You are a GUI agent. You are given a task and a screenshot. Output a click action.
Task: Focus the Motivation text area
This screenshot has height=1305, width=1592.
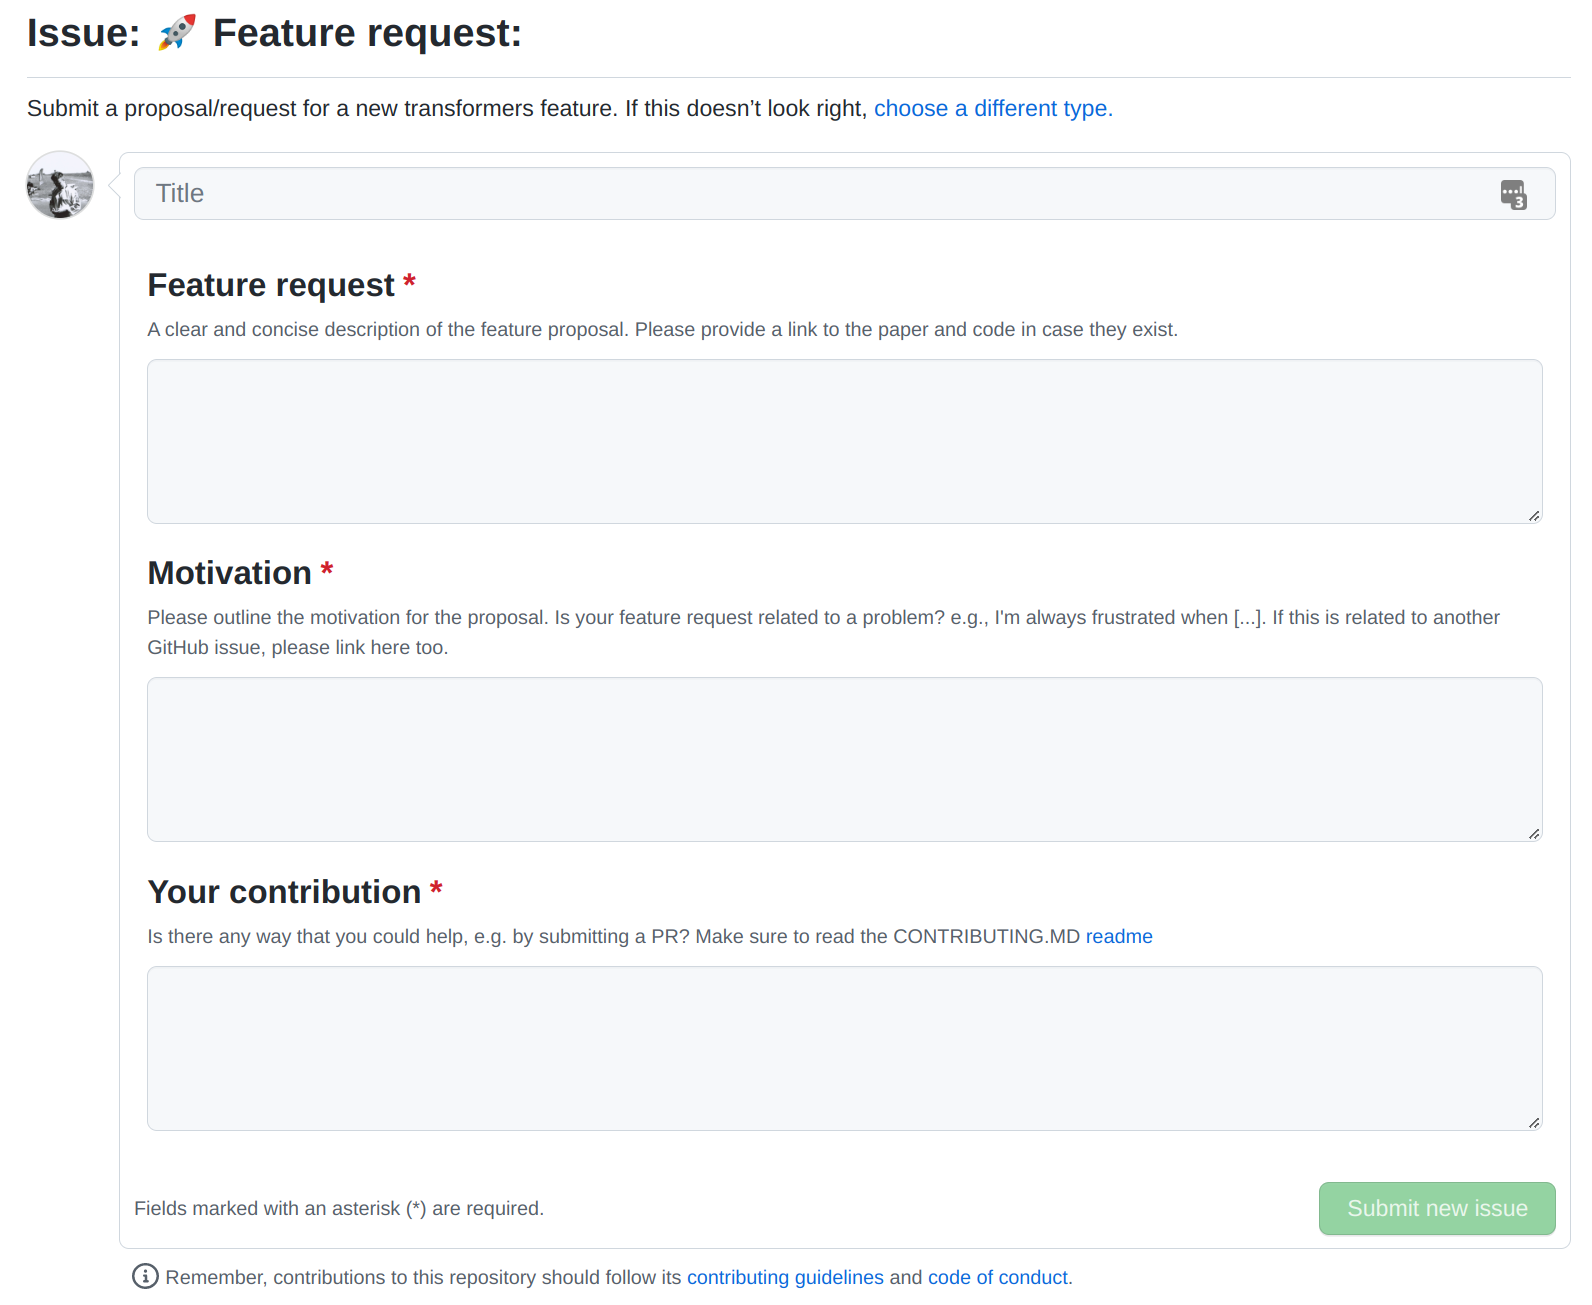pos(844,759)
